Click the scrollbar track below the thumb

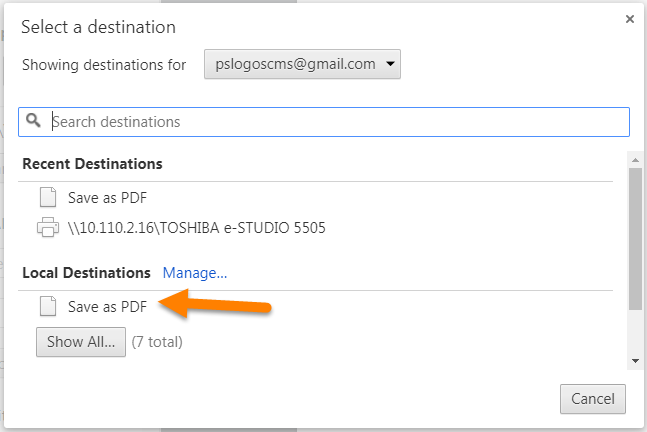point(635,332)
